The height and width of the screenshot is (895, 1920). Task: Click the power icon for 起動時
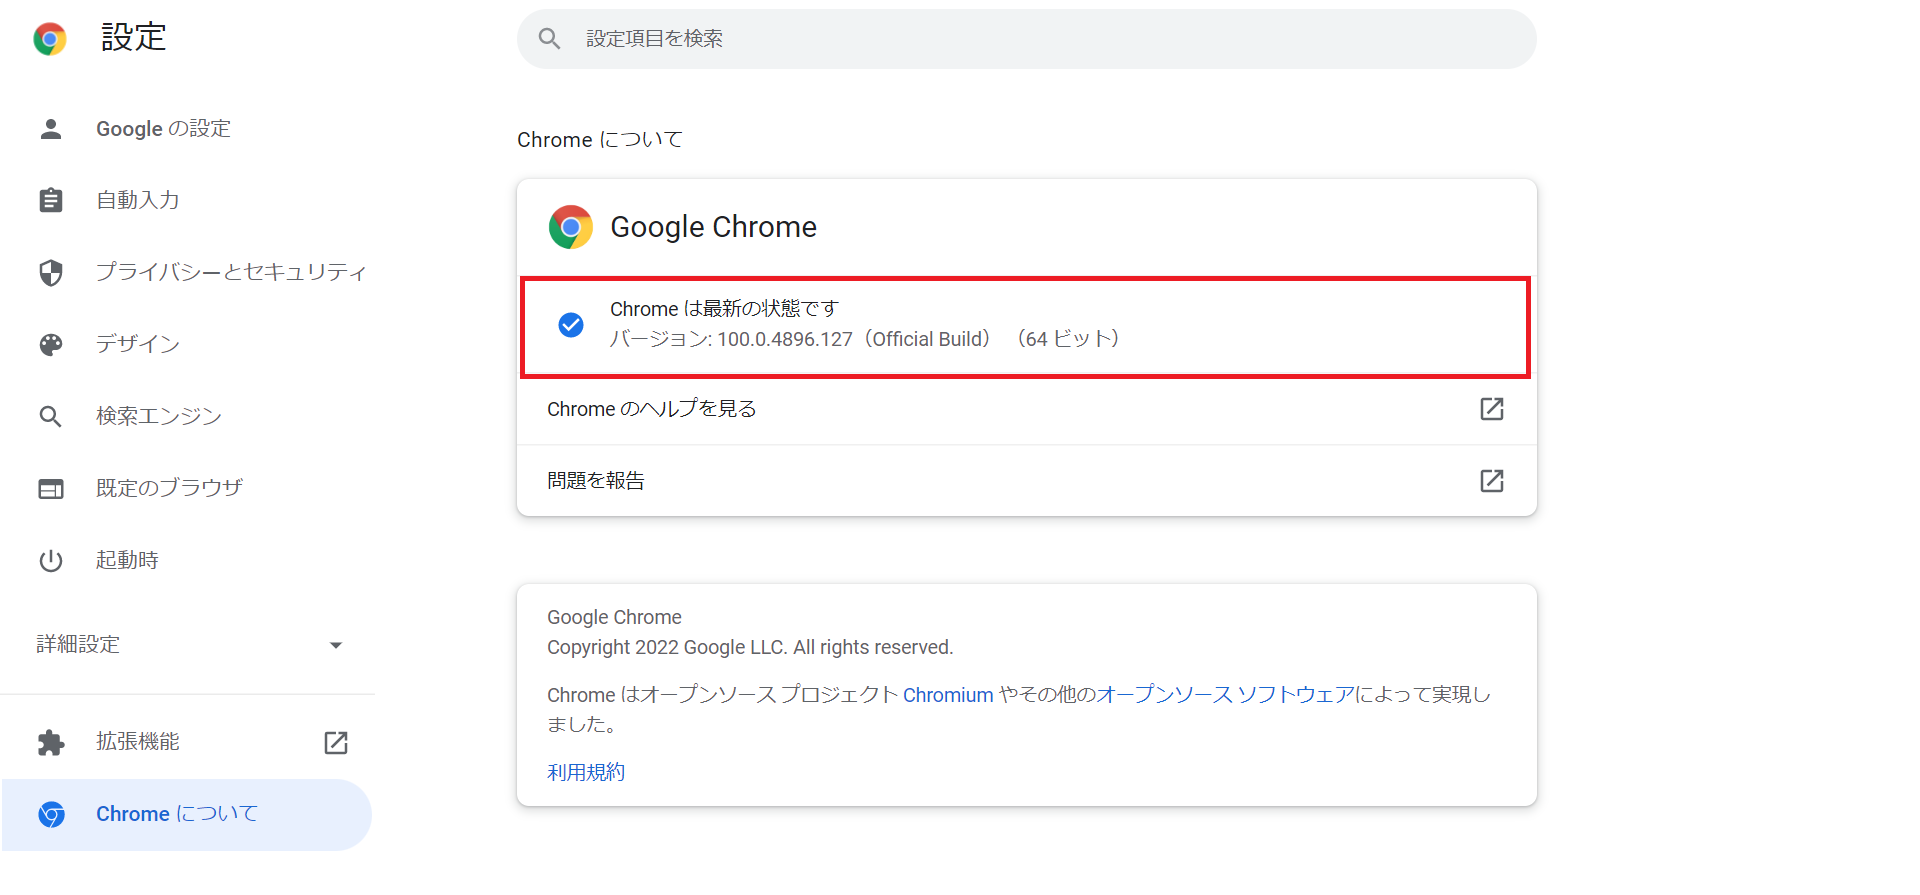coord(51,560)
